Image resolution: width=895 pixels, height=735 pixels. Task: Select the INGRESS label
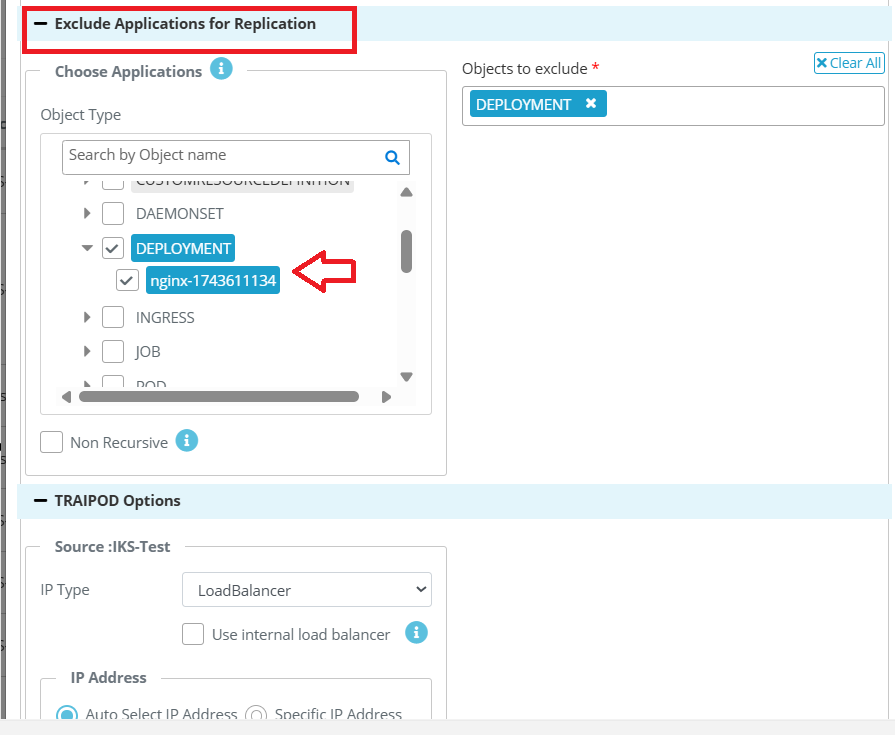click(x=165, y=318)
